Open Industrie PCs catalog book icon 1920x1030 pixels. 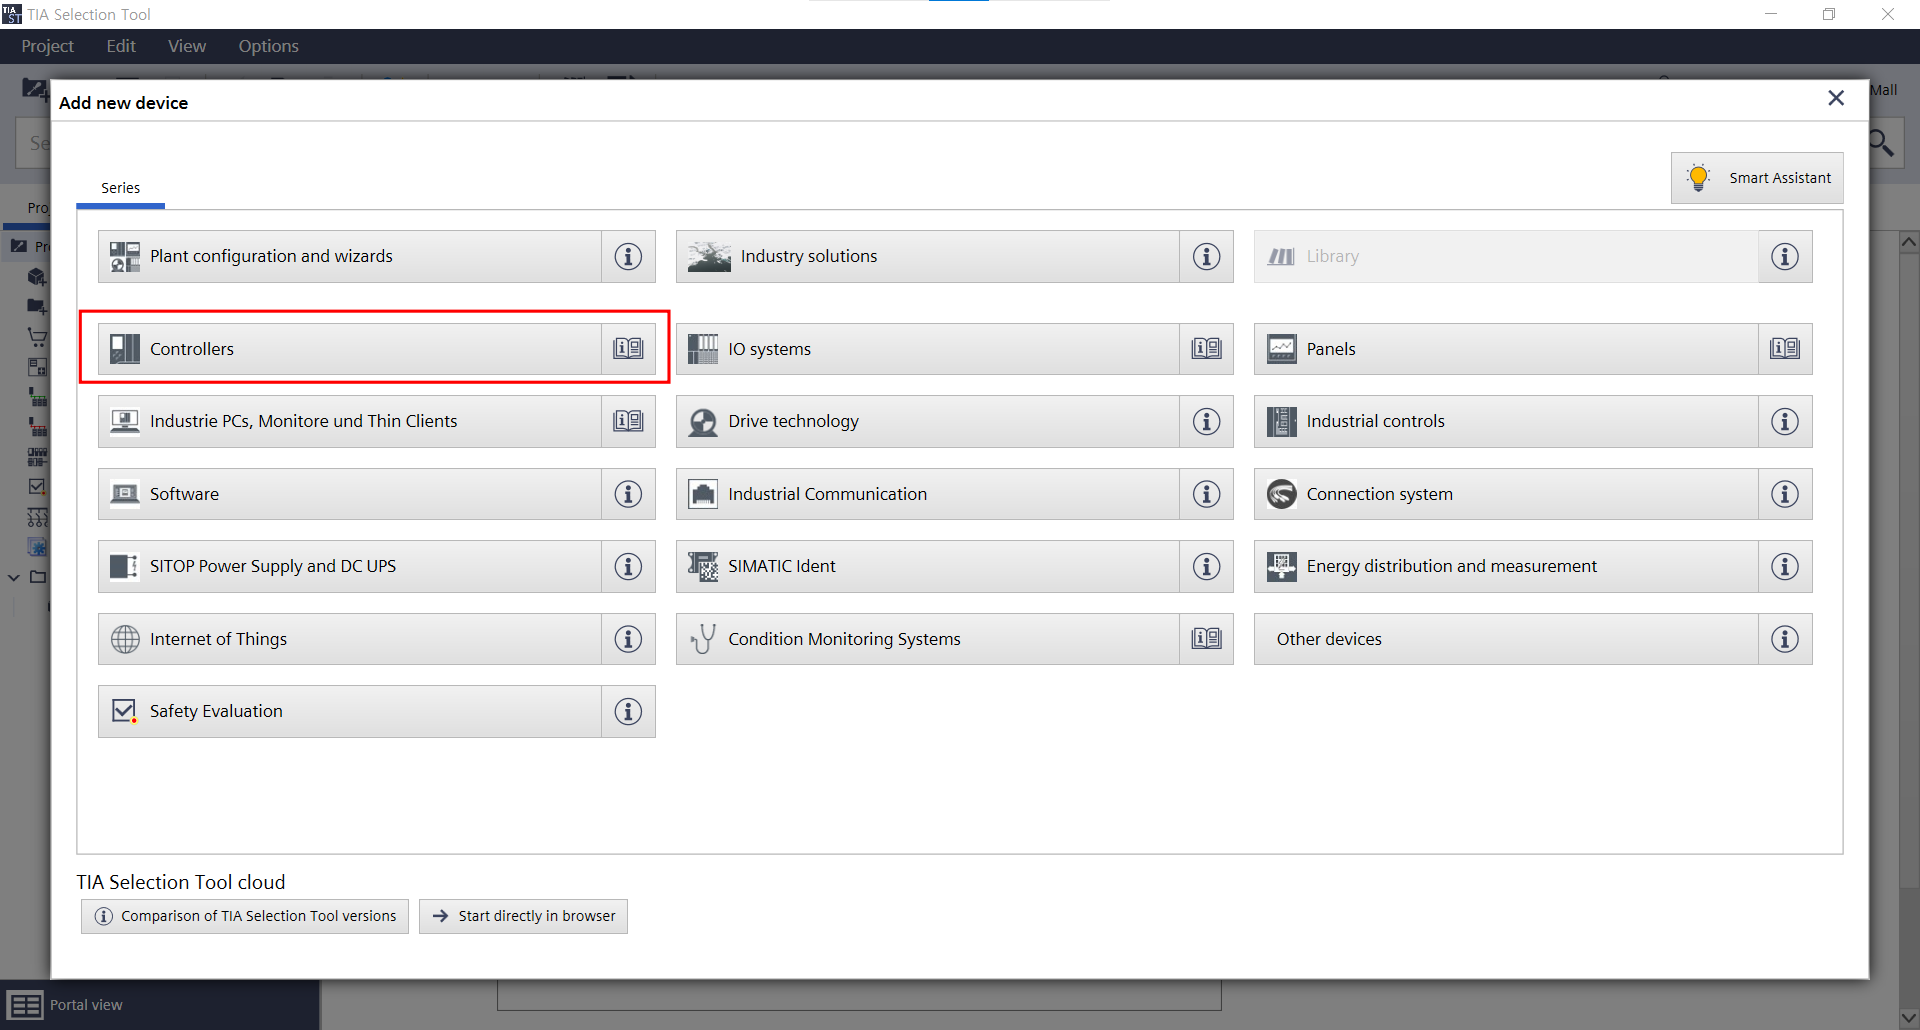click(x=628, y=421)
